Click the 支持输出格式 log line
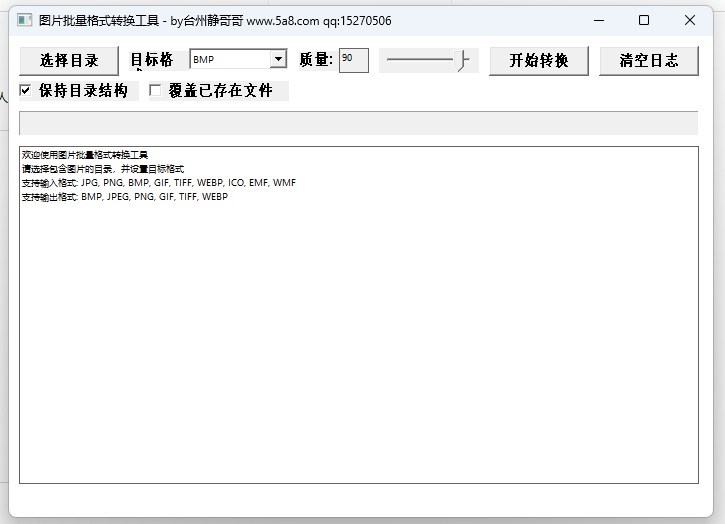The height and width of the screenshot is (524, 725). pyautogui.click(x=125, y=197)
